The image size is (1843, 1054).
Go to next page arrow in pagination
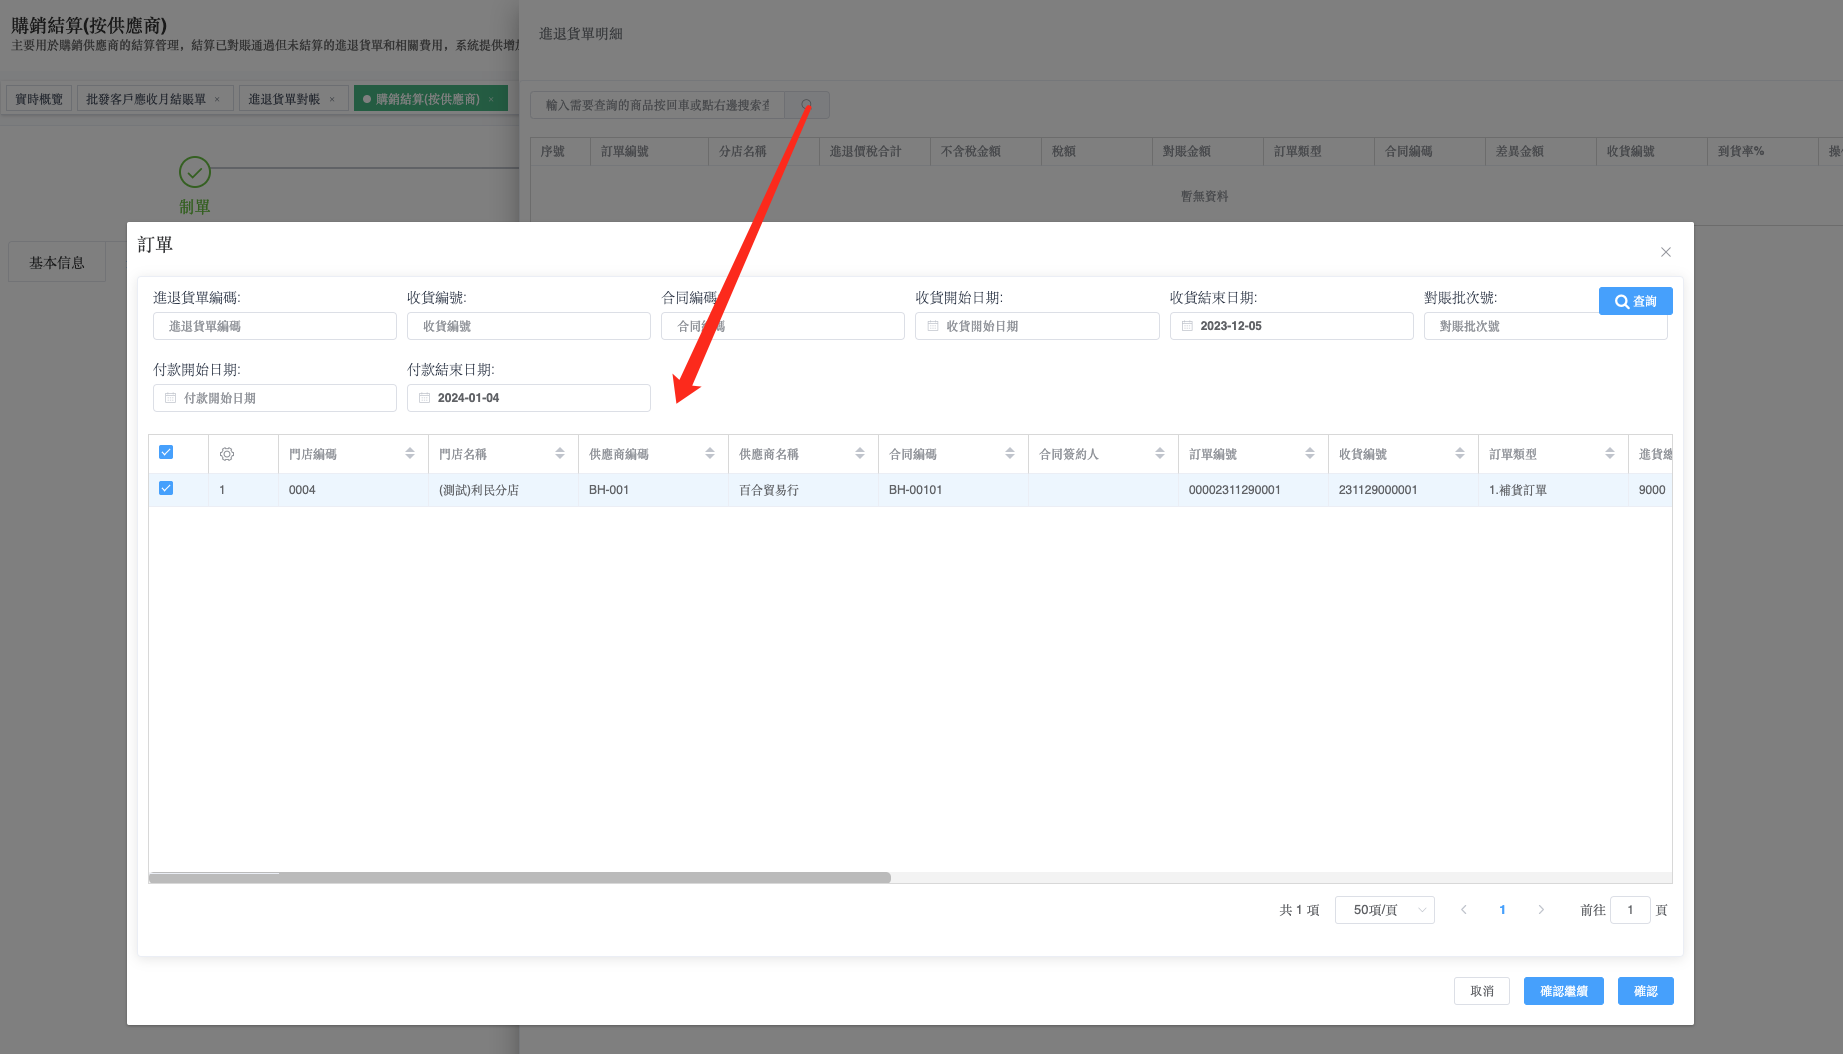pos(1541,910)
